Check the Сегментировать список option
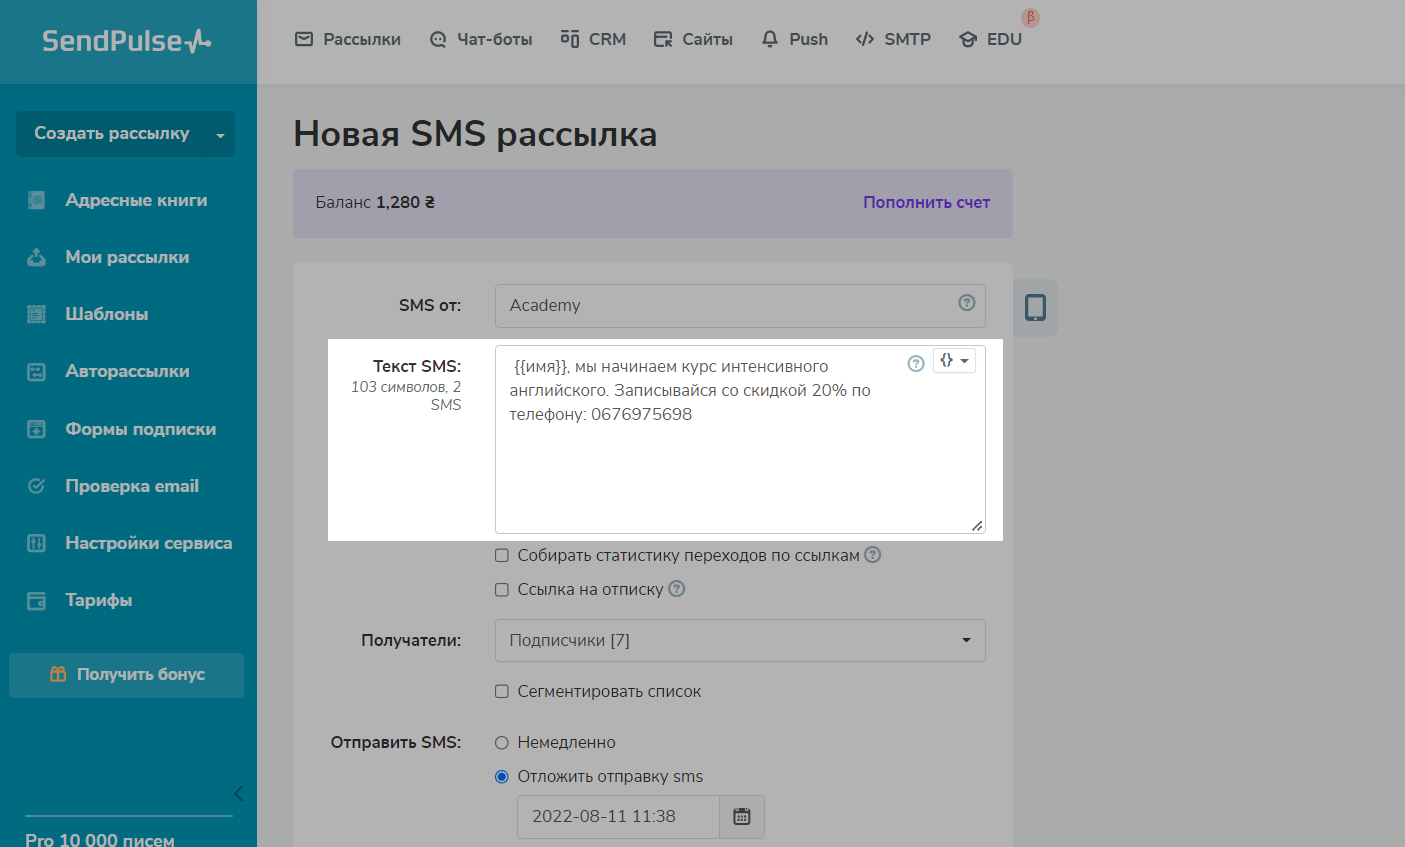The width and height of the screenshot is (1405, 847). 502,691
